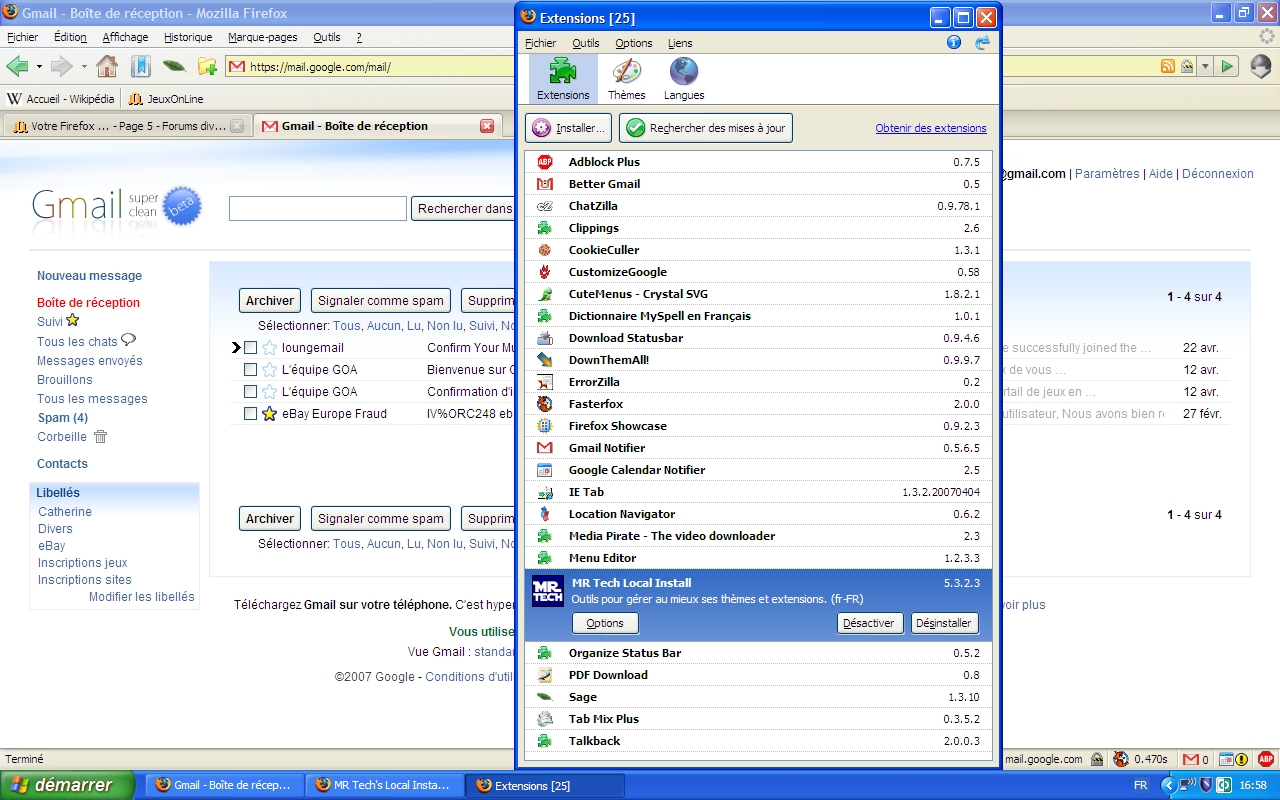Toggle star on 'Bienvenue' L'équipe GOA message
This screenshot has height=800, width=1280.
click(x=269, y=369)
